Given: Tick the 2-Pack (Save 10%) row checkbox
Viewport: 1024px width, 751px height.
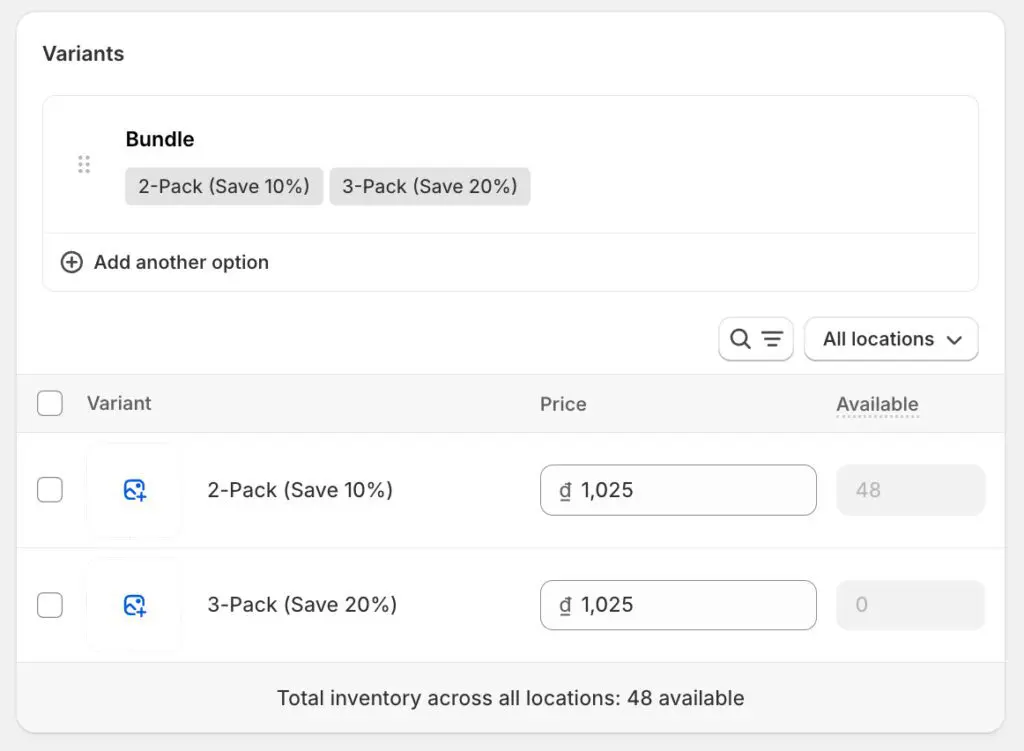Looking at the screenshot, I should coord(50,490).
